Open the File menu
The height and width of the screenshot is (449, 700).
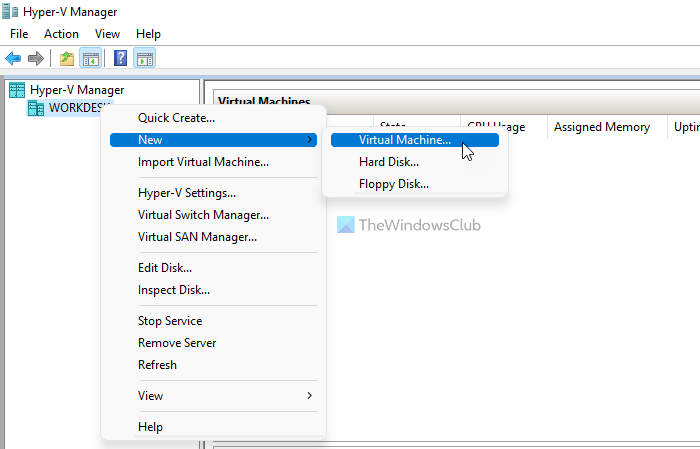[x=19, y=34]
